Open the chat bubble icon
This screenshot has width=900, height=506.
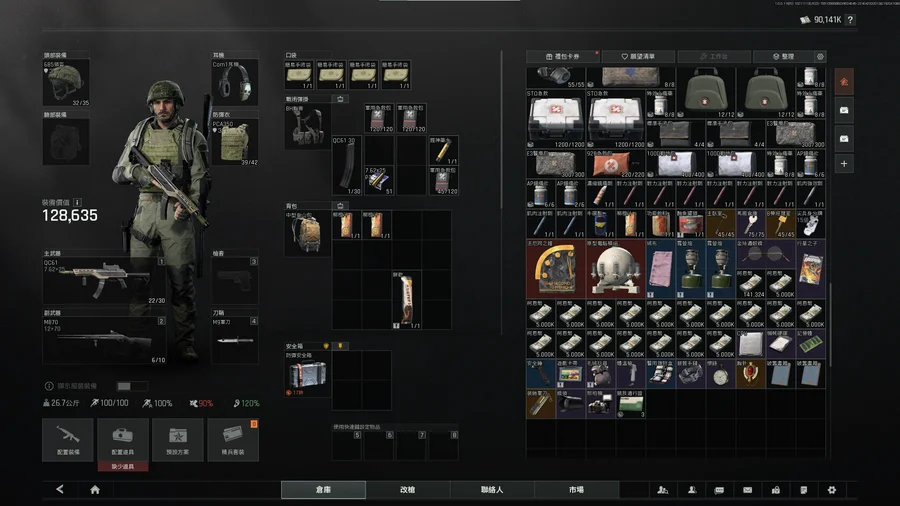(719, 490)
